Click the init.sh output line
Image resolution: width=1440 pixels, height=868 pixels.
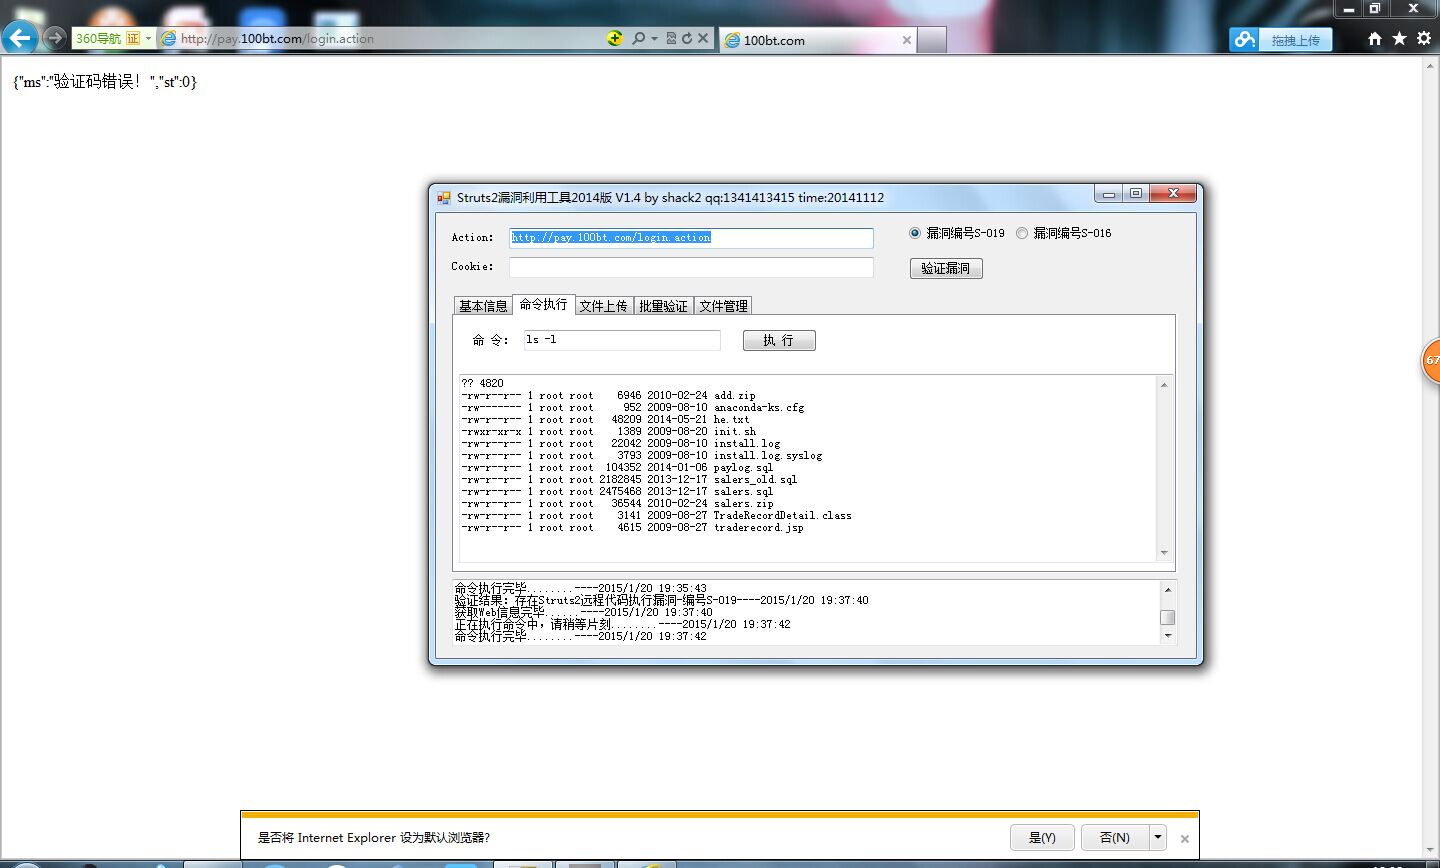[x=609, y=432]
